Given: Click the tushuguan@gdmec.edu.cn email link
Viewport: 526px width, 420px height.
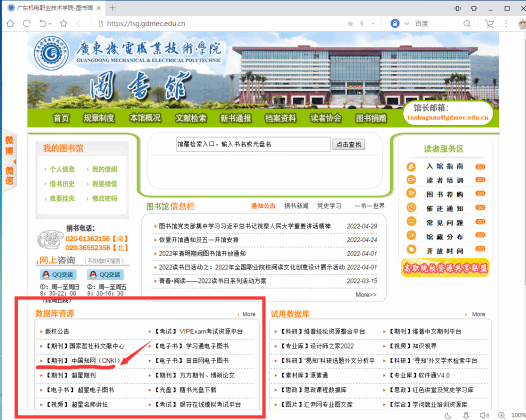Looking at the screenshot, I should pyautogui.click(x=448, y=117).
